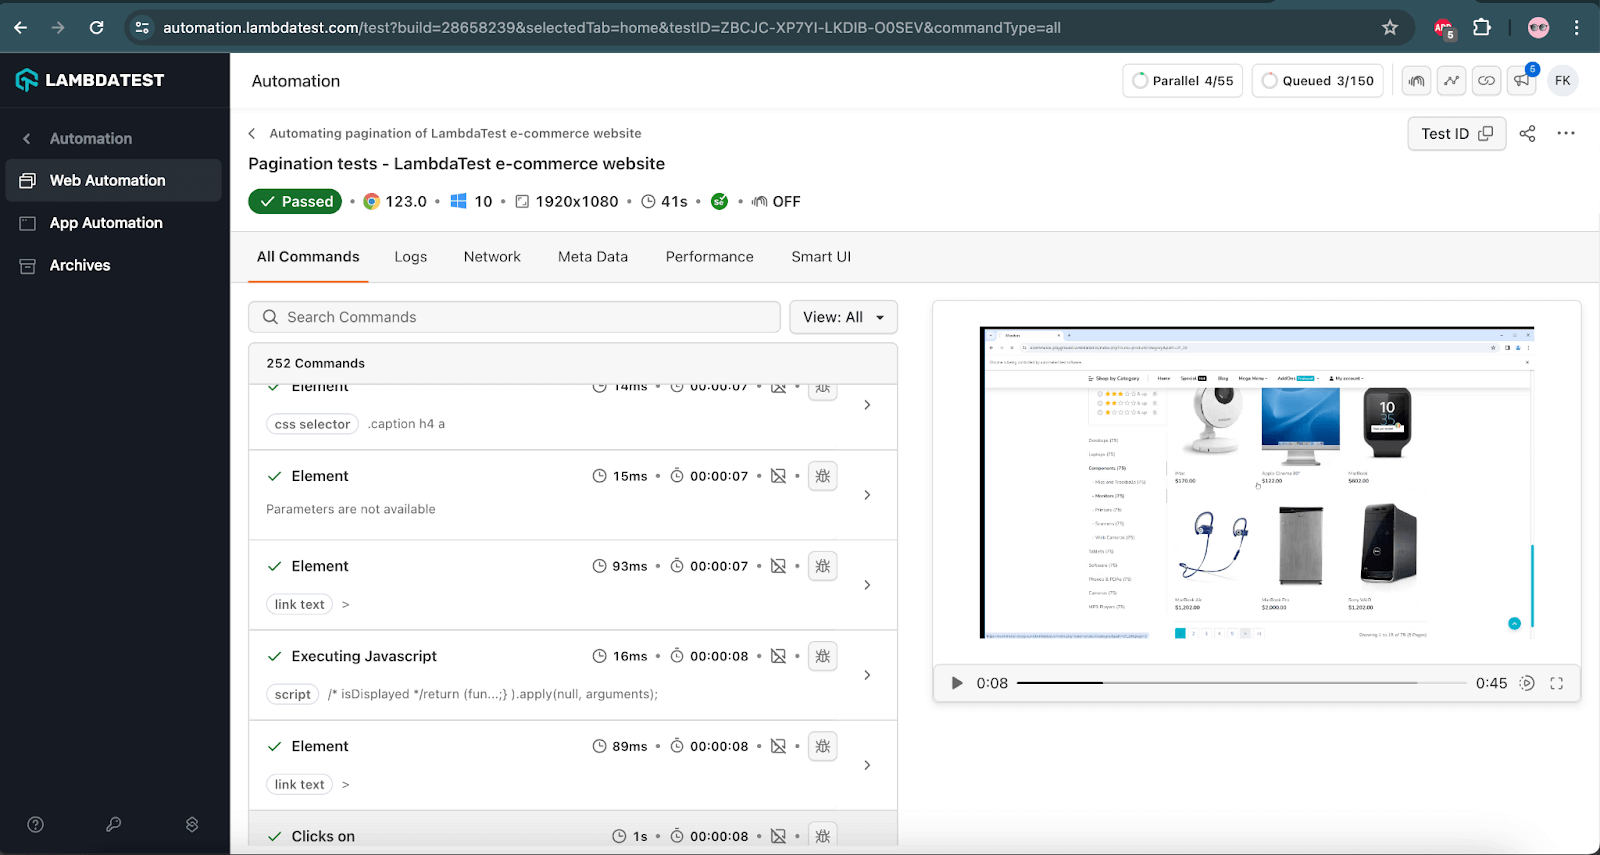Click the video preview thumbnail
The height and width of the screenshot is (855, 1600).
(x=1257, y=483)
